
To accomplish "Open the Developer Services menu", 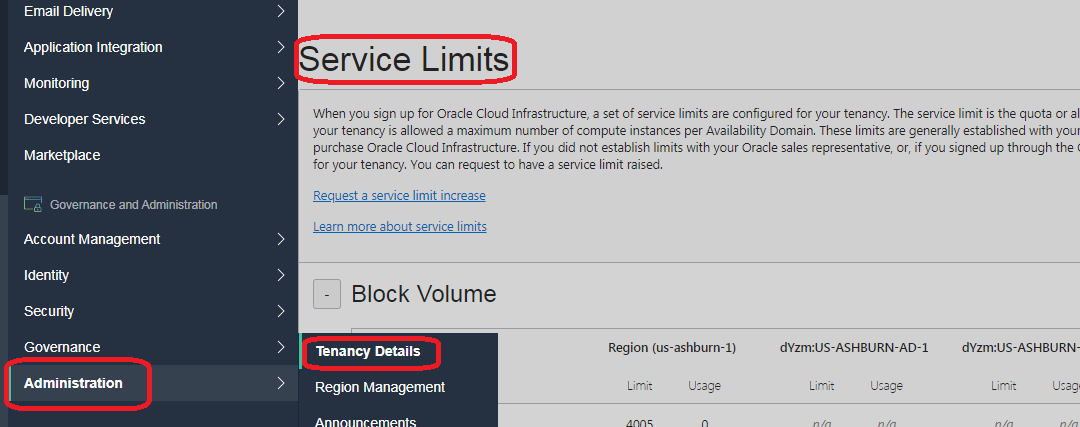I will click(x=84, y=119).
